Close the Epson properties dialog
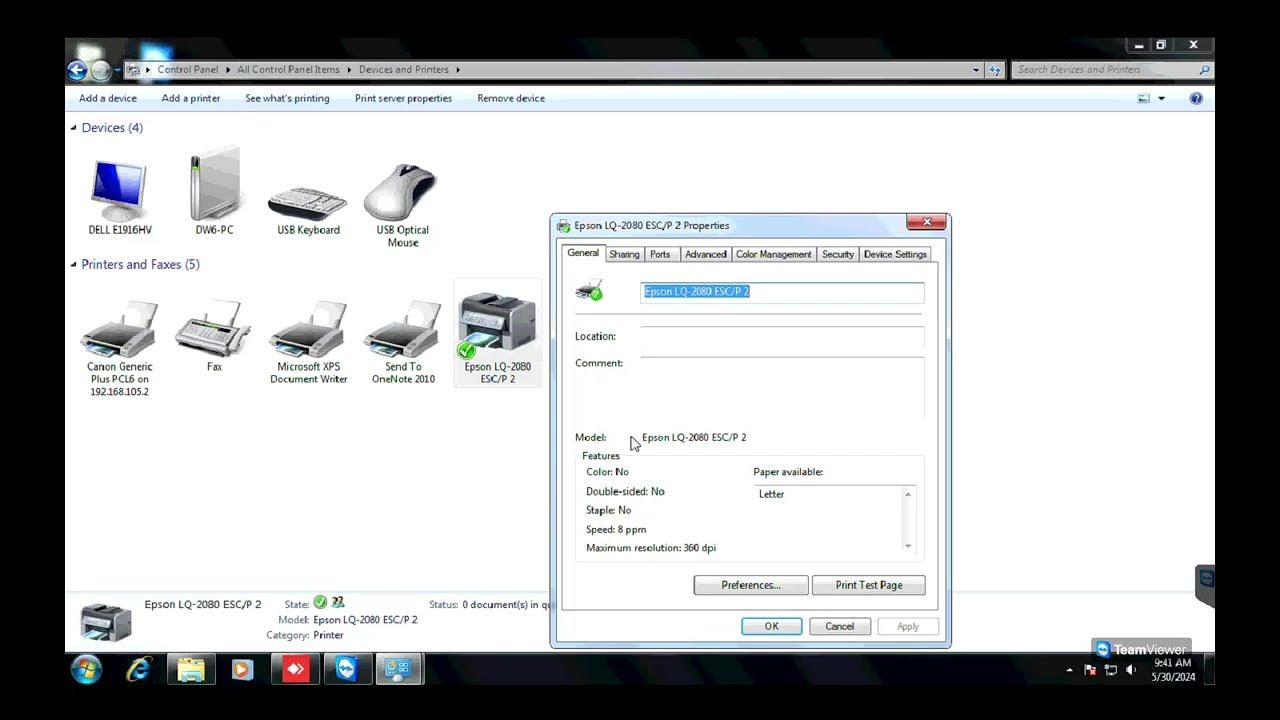1280x720 pixels. [x=926, y=222]
